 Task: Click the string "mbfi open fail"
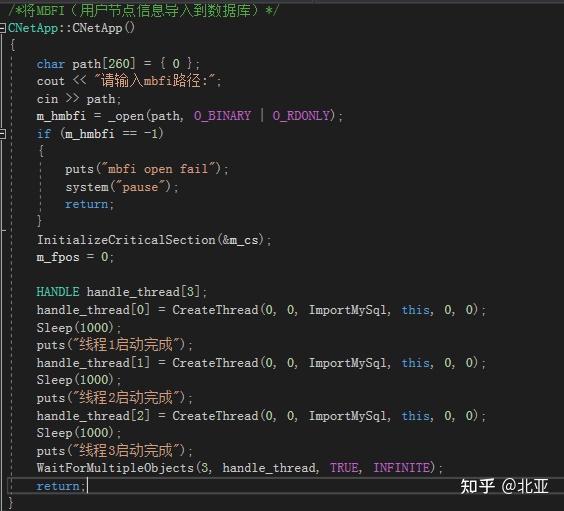click(x=159, y=169)
